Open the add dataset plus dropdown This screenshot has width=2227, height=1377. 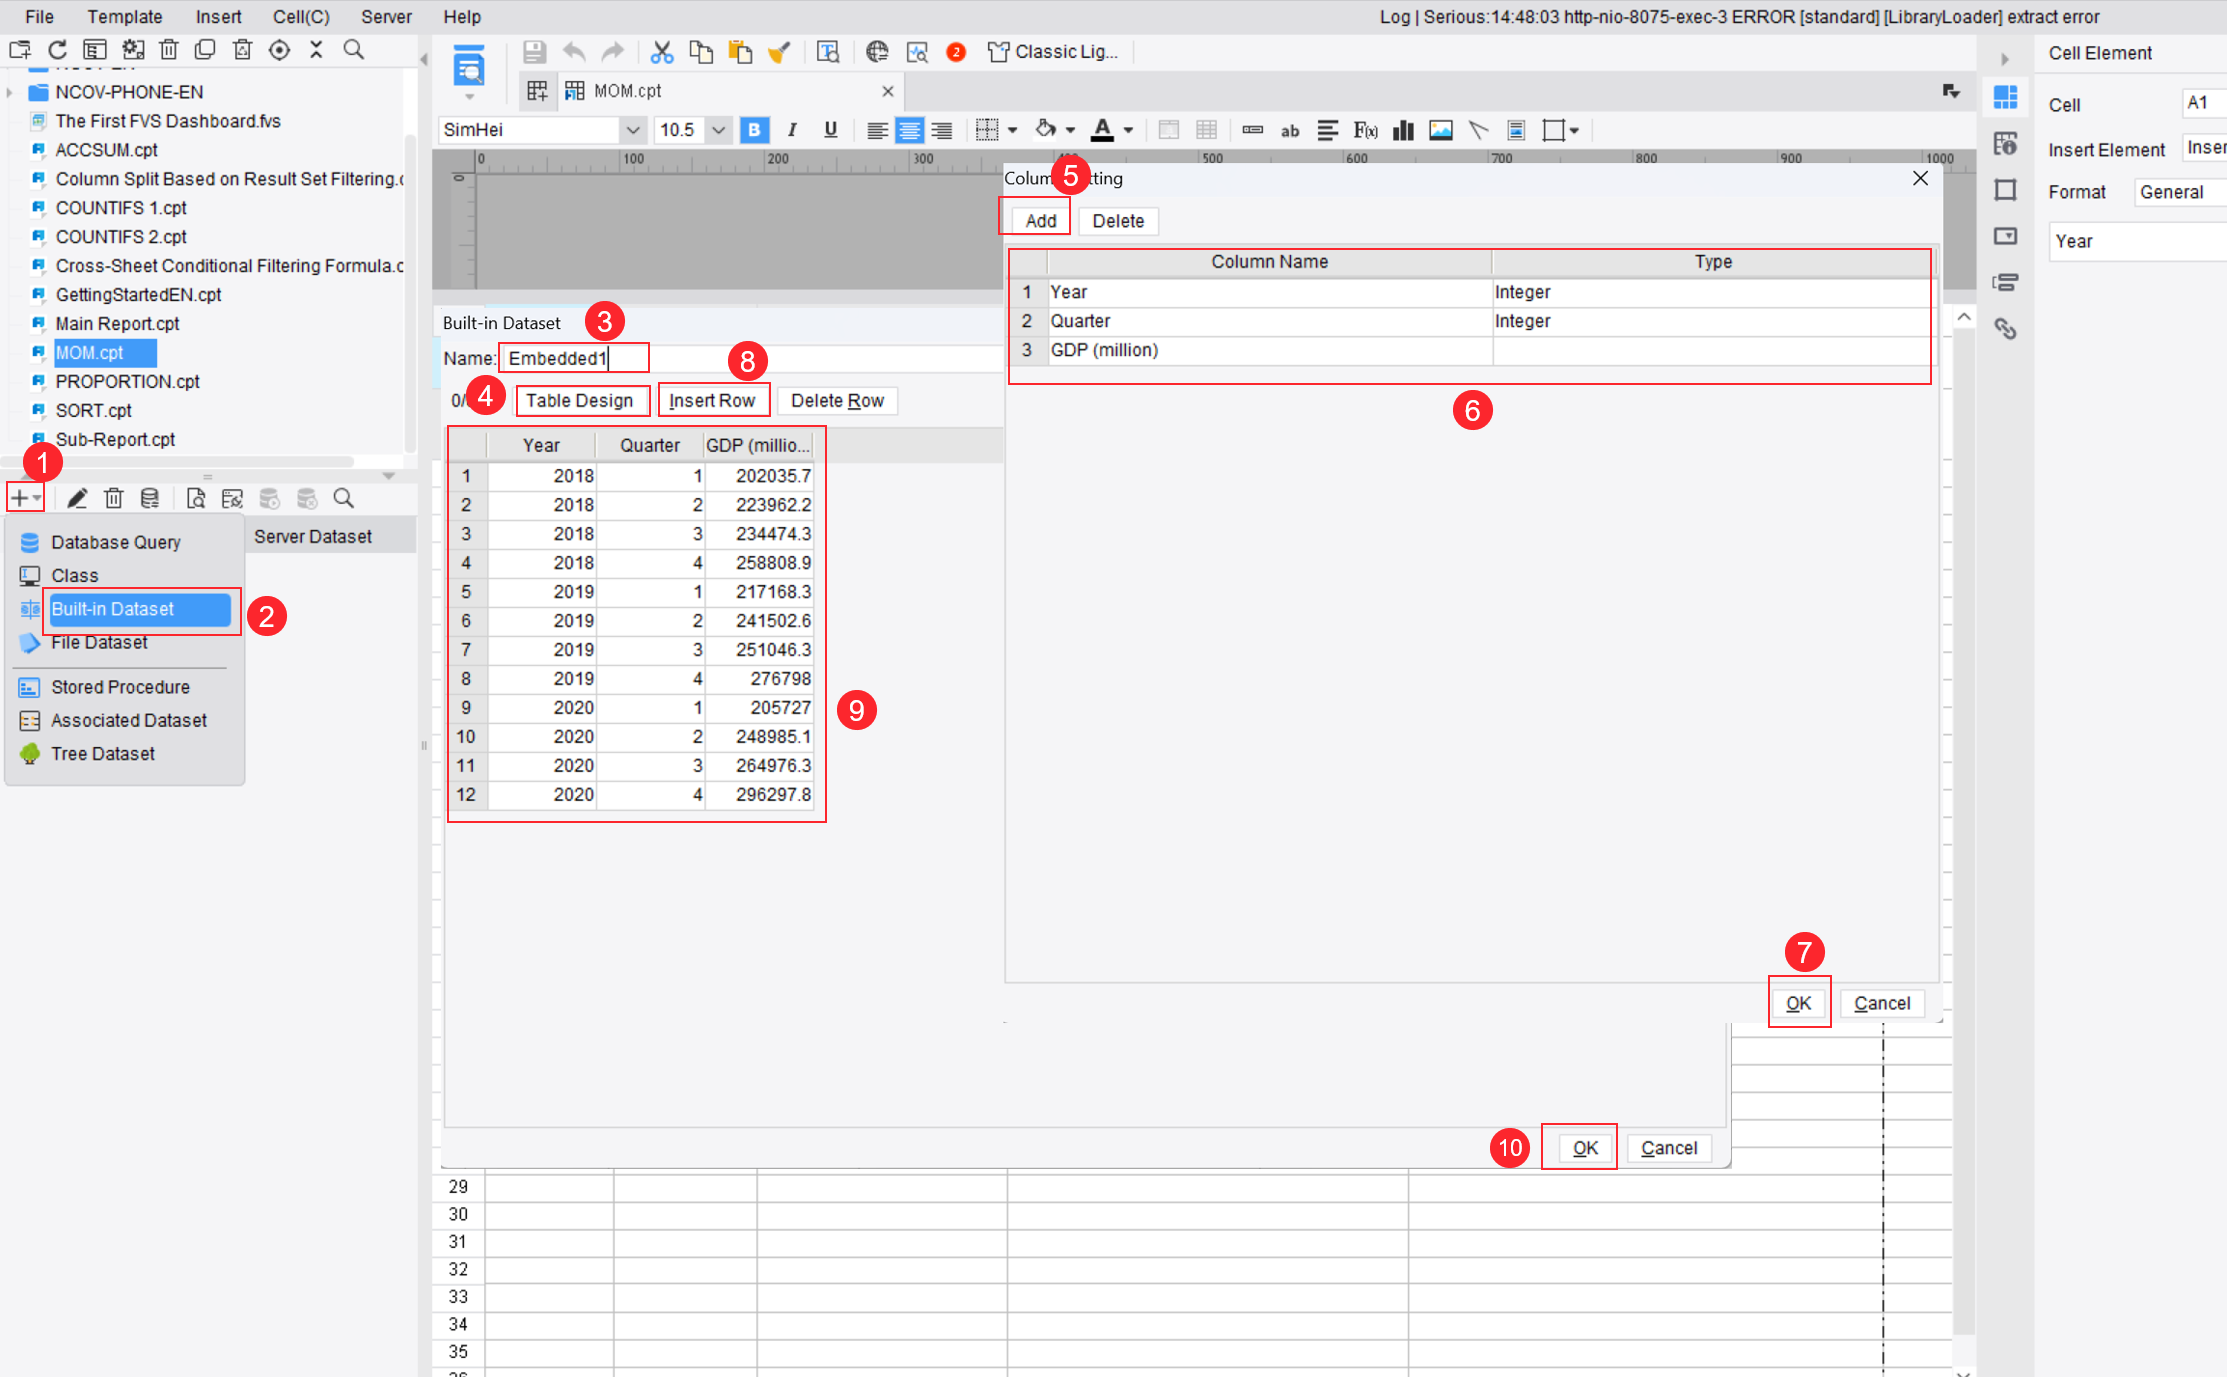click(26, 498)
